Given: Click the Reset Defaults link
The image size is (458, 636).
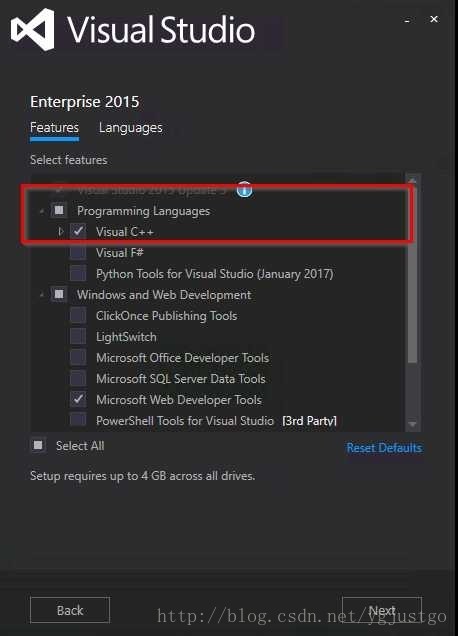Looking at the screenshot, I should pyautogui.click(x=384, y=448).
